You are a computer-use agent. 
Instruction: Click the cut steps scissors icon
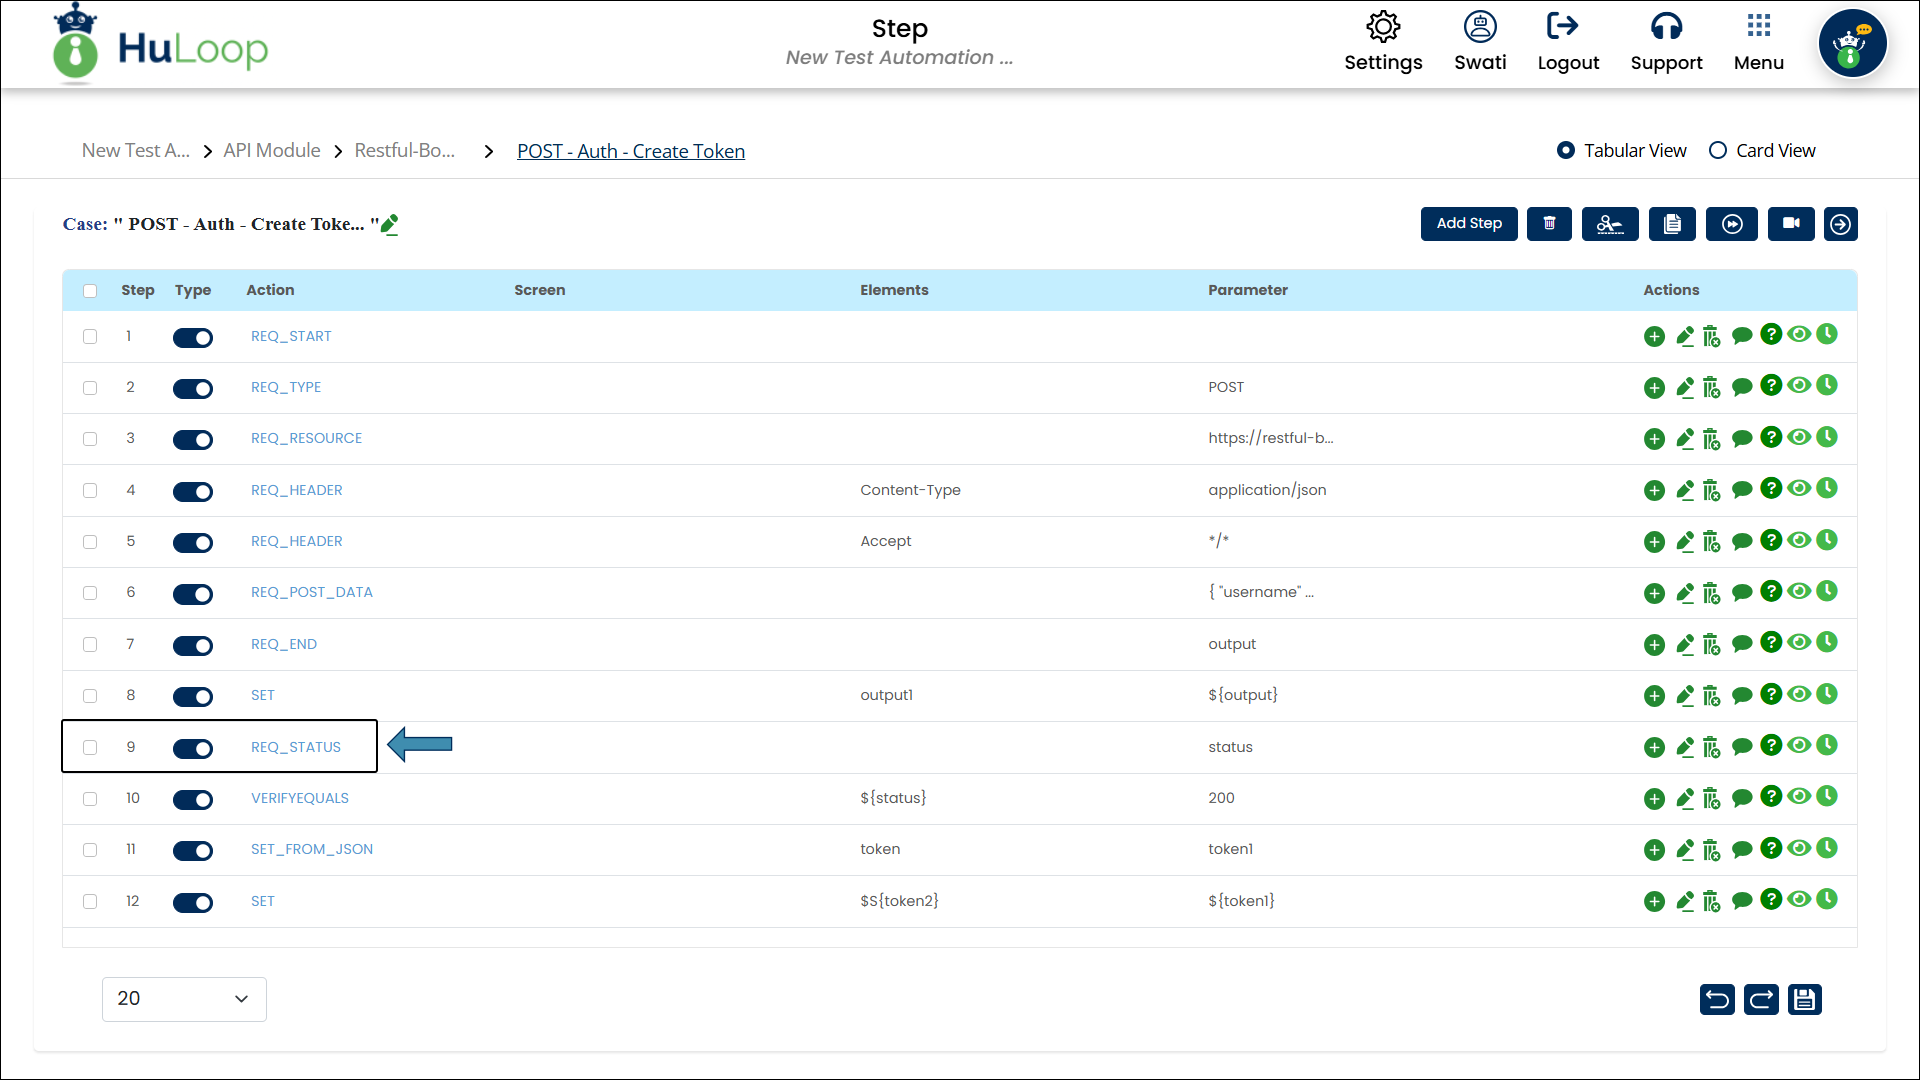(x=1609, y=224)
